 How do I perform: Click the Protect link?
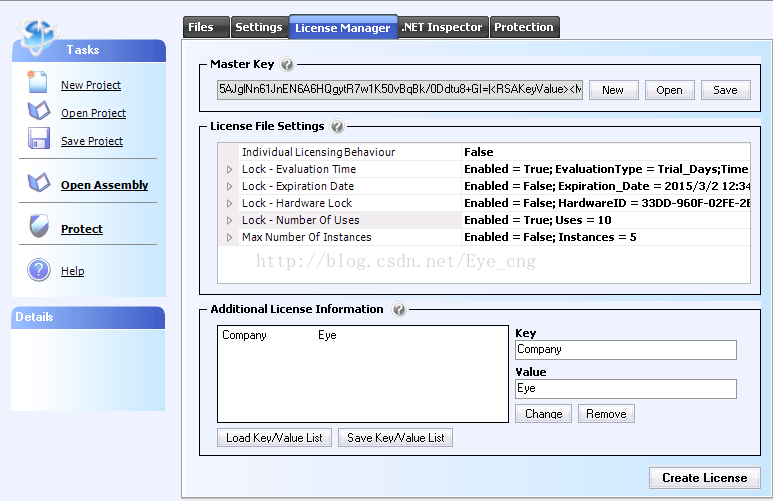82,229
